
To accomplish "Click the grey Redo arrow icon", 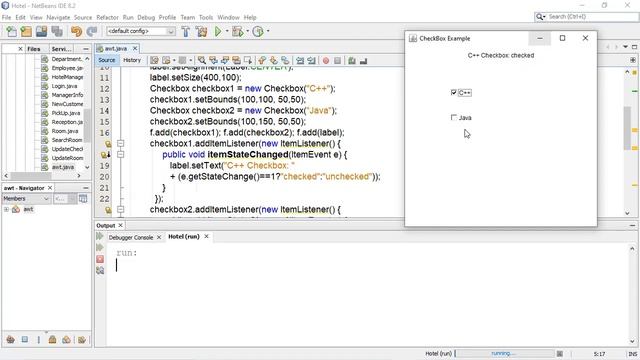I will 92,31.
